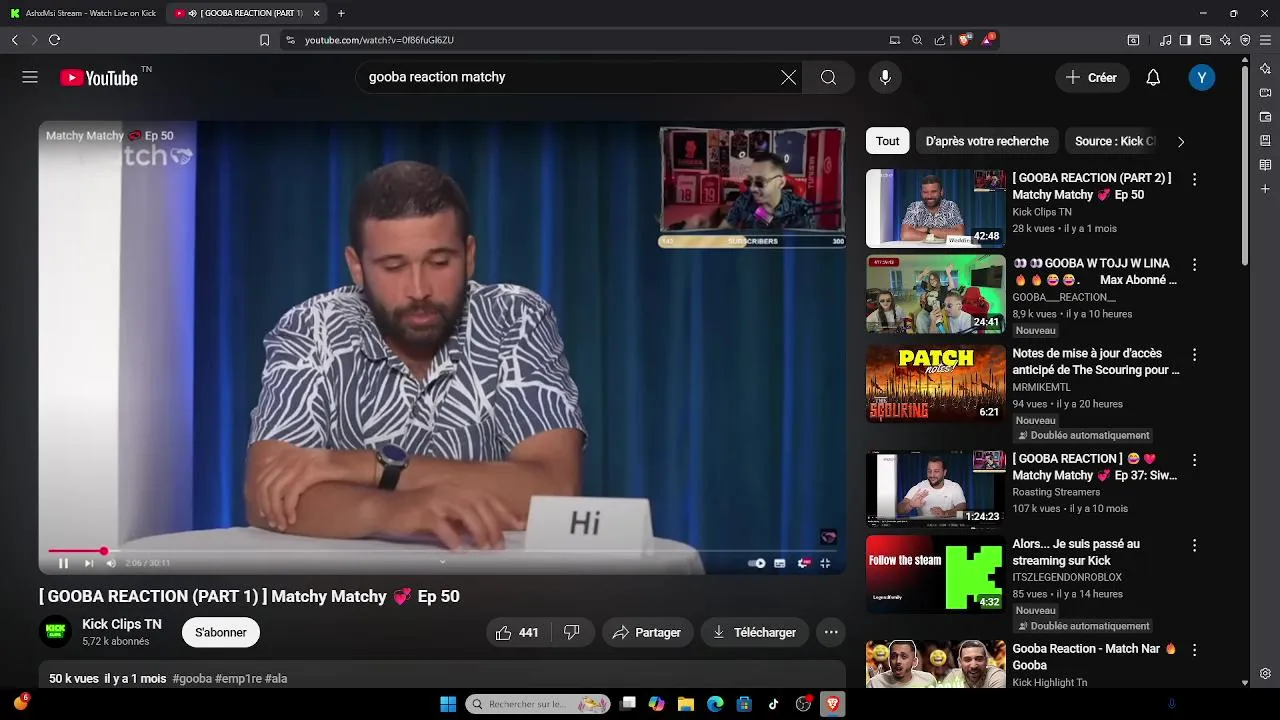Open the Matchy Matchy Ep 37 video title
Image resolution: width=1280 pixels, height=720 pixels.
1094,467
